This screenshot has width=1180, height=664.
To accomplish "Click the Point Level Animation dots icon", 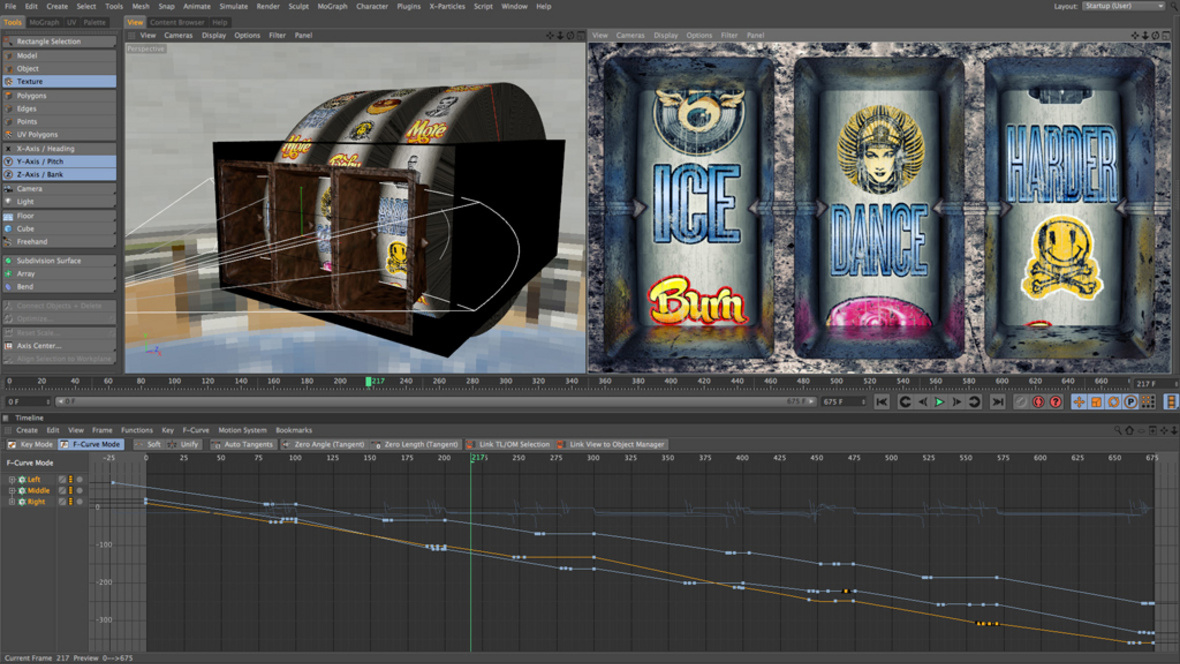I will (x=1147, y=402).
